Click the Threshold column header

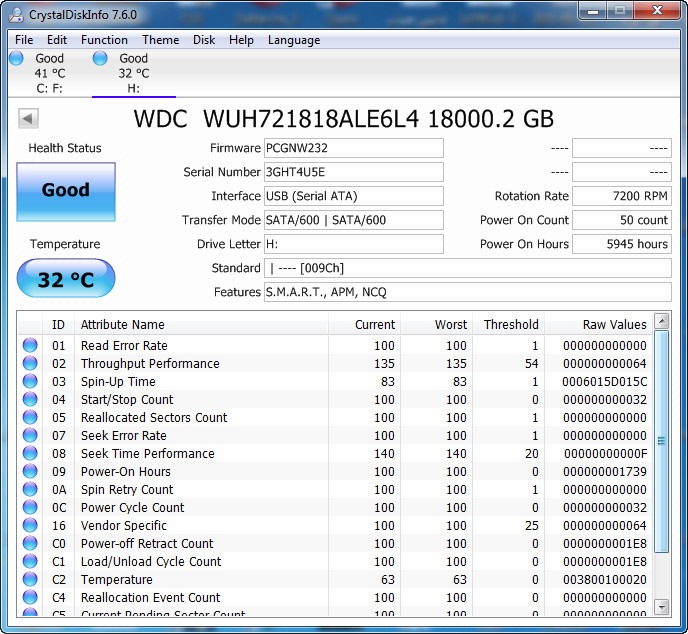(509, 324)
